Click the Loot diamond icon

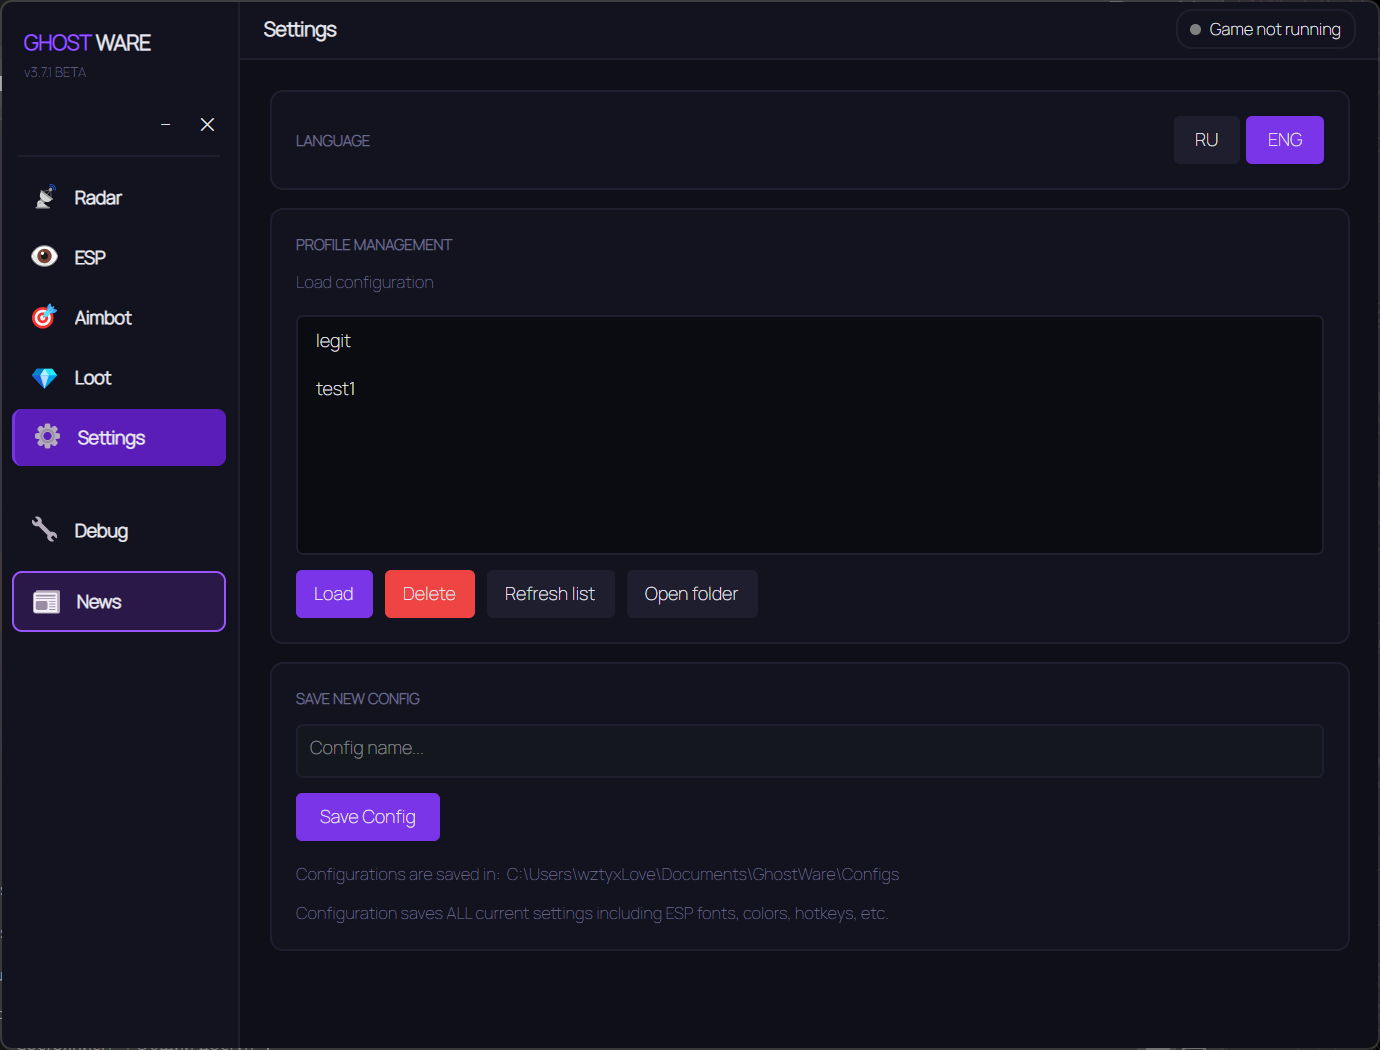click(x=45, y=378)
